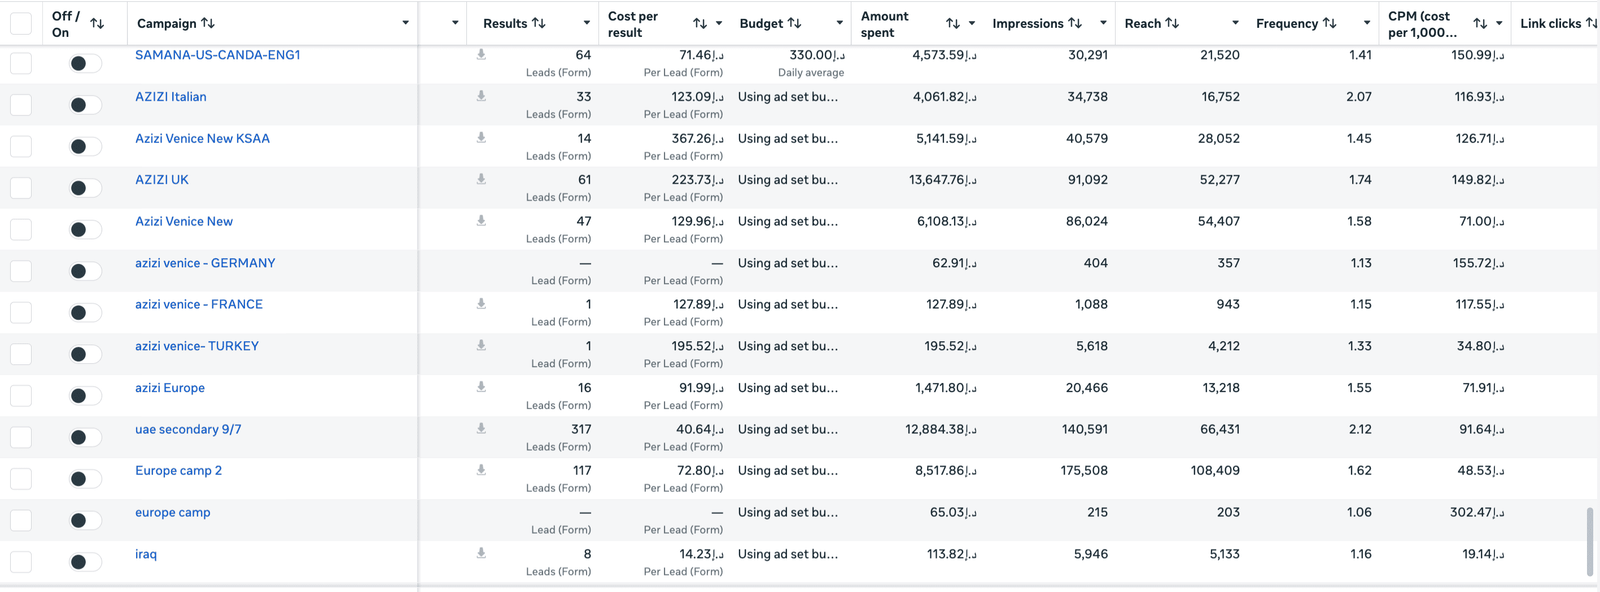
Task: Sort by Impressions column arrows icon
Action: click(1075, 23)
